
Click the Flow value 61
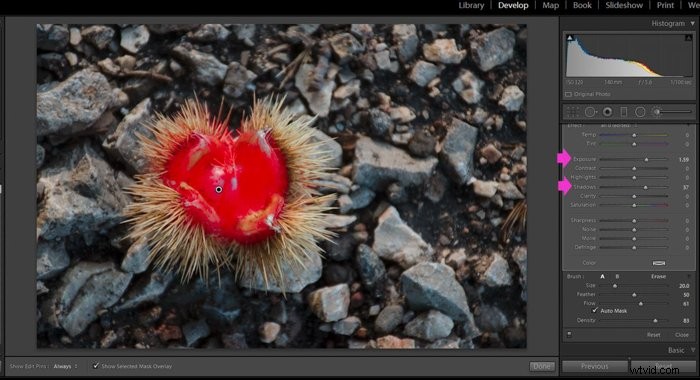point(686,304)
